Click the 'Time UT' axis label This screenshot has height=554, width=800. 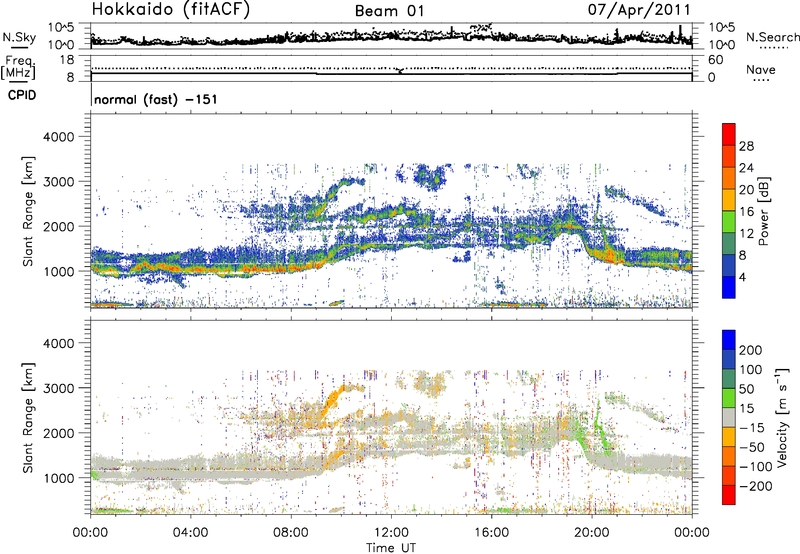391,547
